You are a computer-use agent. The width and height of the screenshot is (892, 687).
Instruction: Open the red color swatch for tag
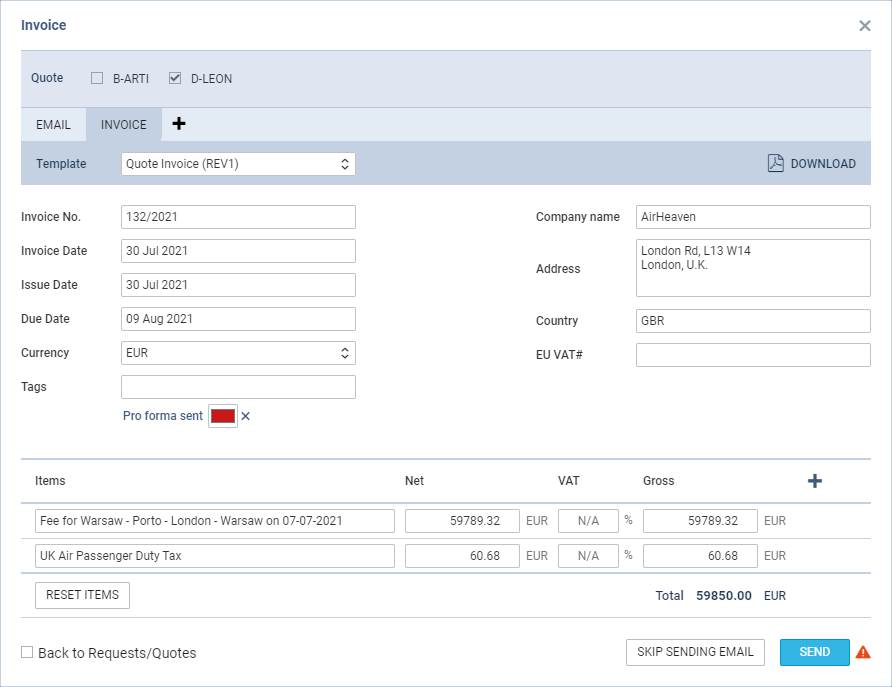click(223, 416)
